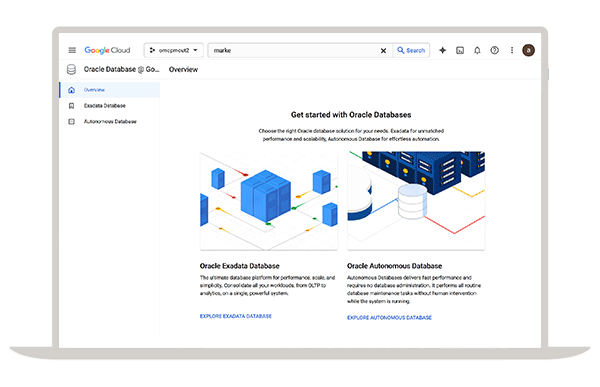Select Exadata Database in the sidebar
Image resolution: width=600 pixels, height=387 pixels.
tap(109, 106)
